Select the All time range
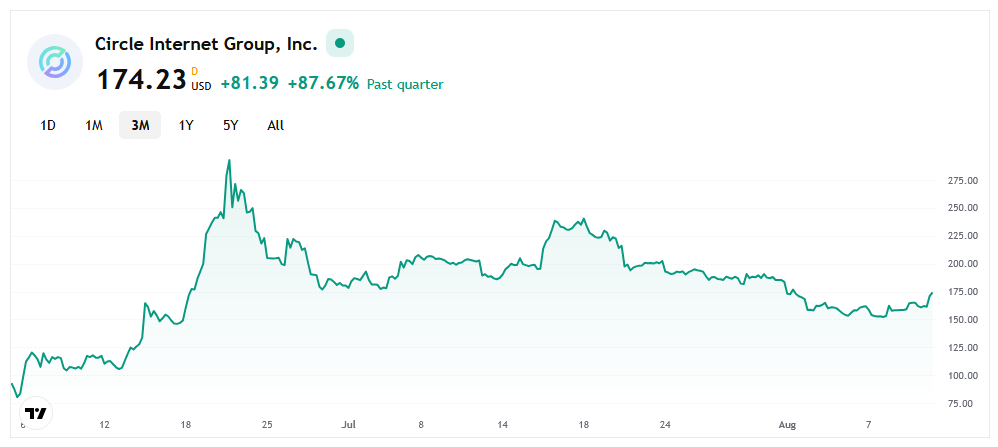This screenshot has height=447, width=998. pyautogui.click(x=276, y=125)
